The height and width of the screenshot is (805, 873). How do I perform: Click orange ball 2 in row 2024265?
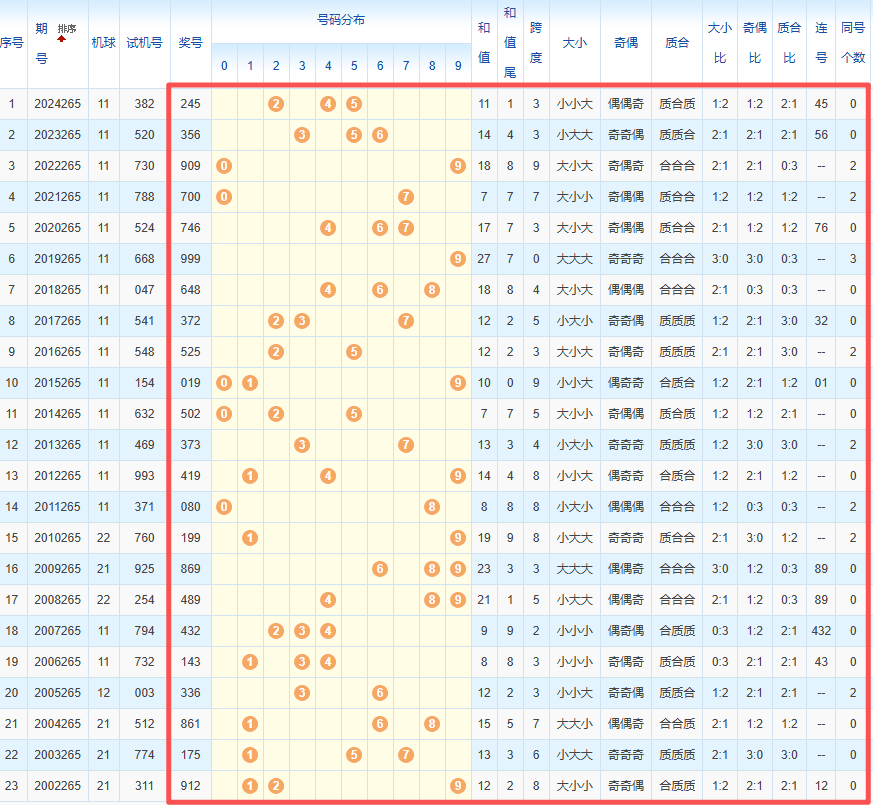click(x=276, y=104)
